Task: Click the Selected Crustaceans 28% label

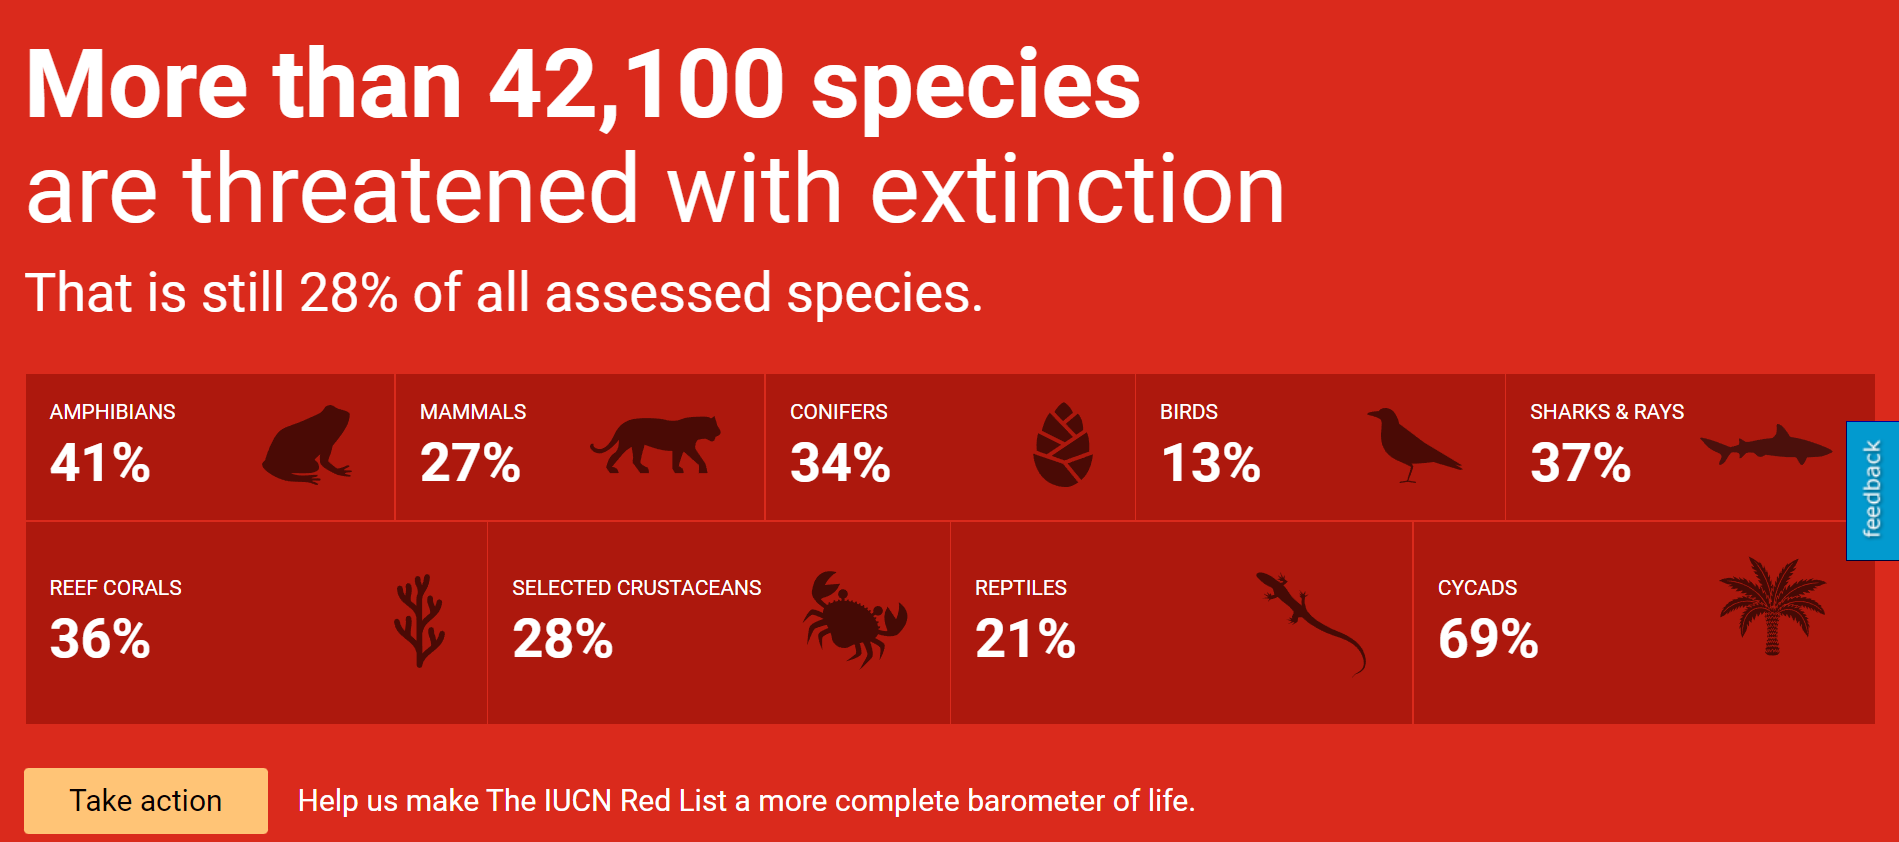Action: [563, 638]
